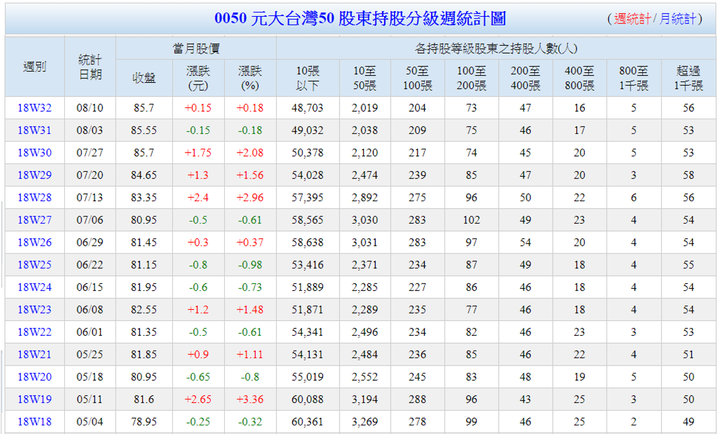Open the 18W18 week link
This screenshot has height=434, width=720.
coord(34,421)
